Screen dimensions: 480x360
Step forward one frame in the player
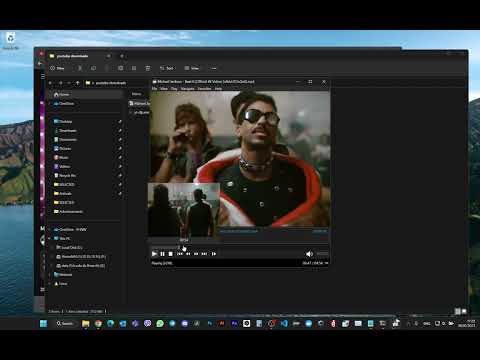(214, 254)
